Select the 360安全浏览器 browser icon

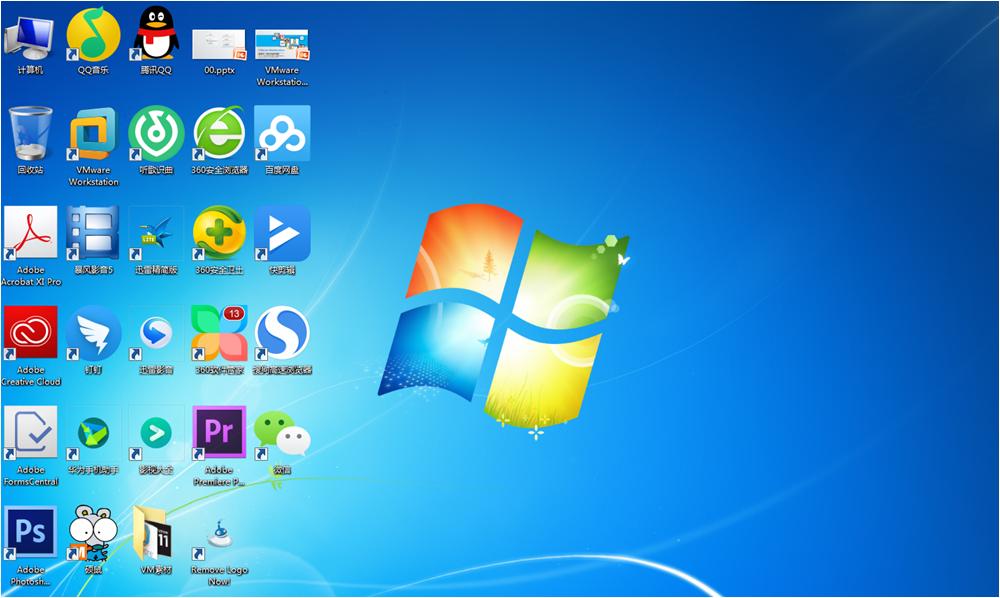pyautogui.click(x=219, y=133)
